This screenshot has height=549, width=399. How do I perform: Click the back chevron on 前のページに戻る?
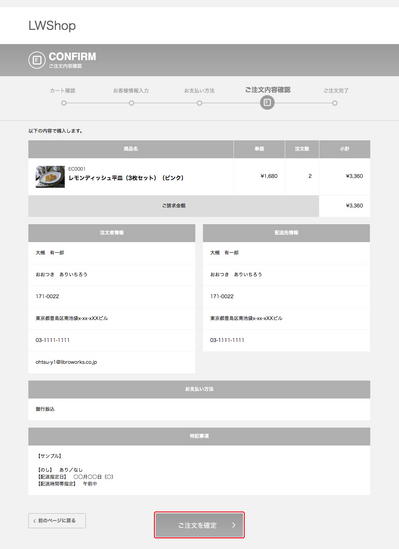[34, 521]
